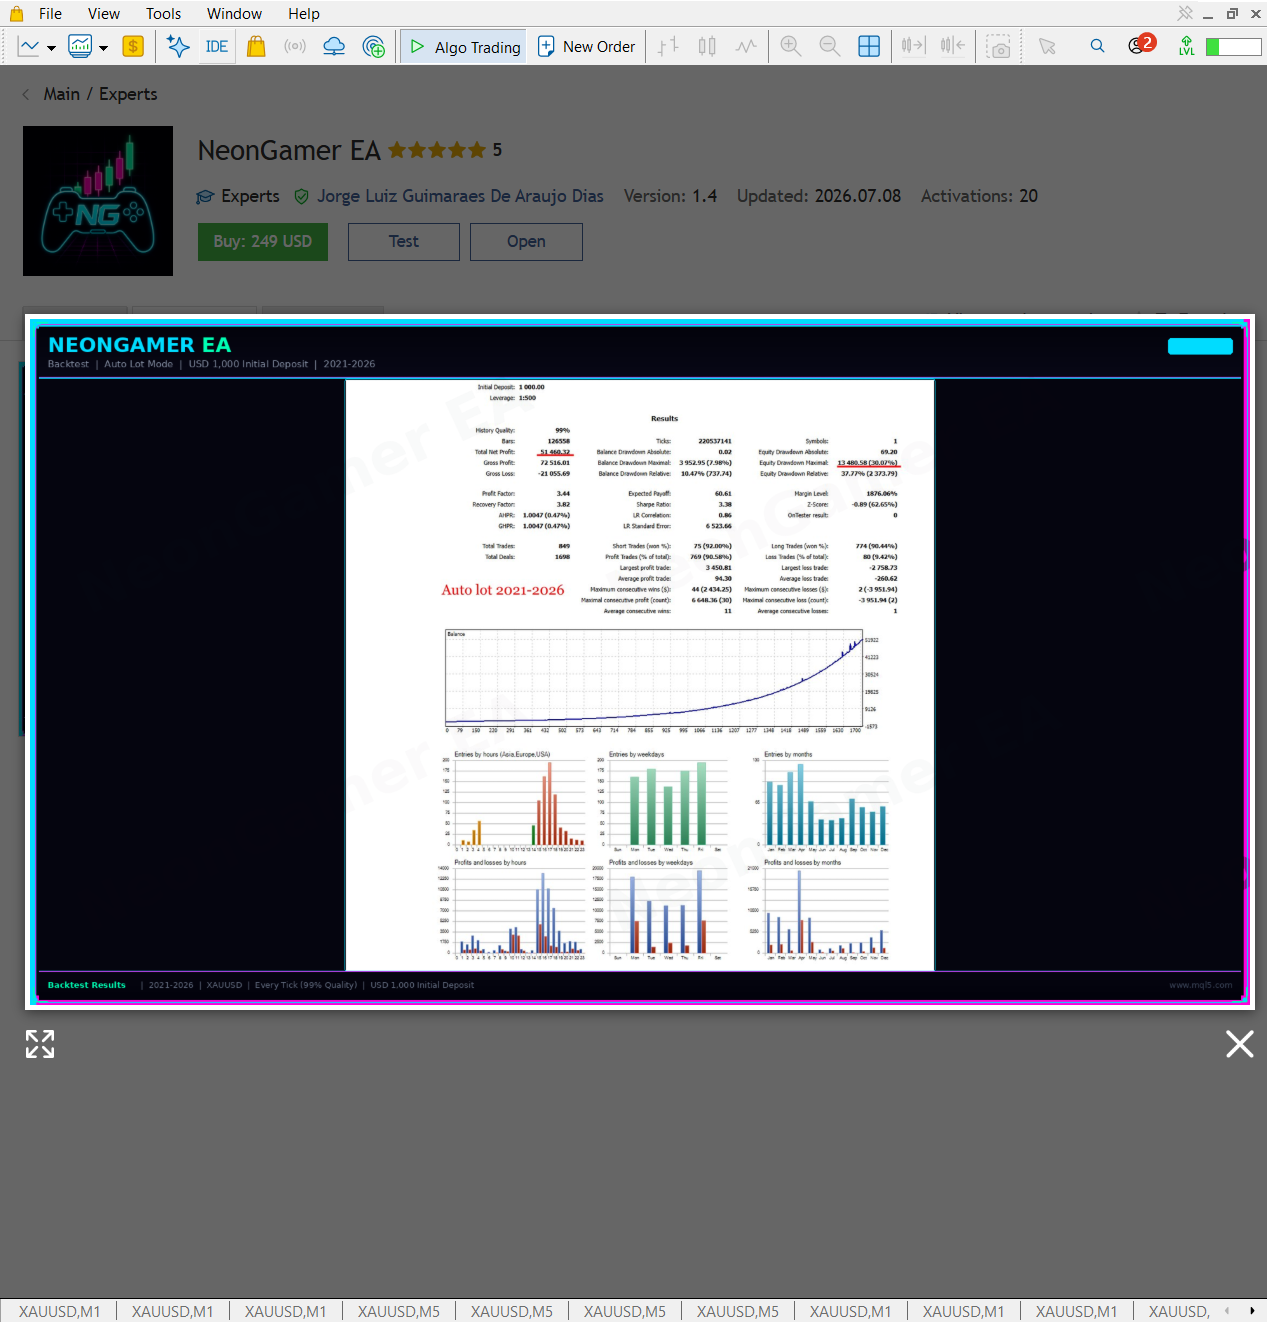Open the Experts breadcrumb link

click(128, 94)
